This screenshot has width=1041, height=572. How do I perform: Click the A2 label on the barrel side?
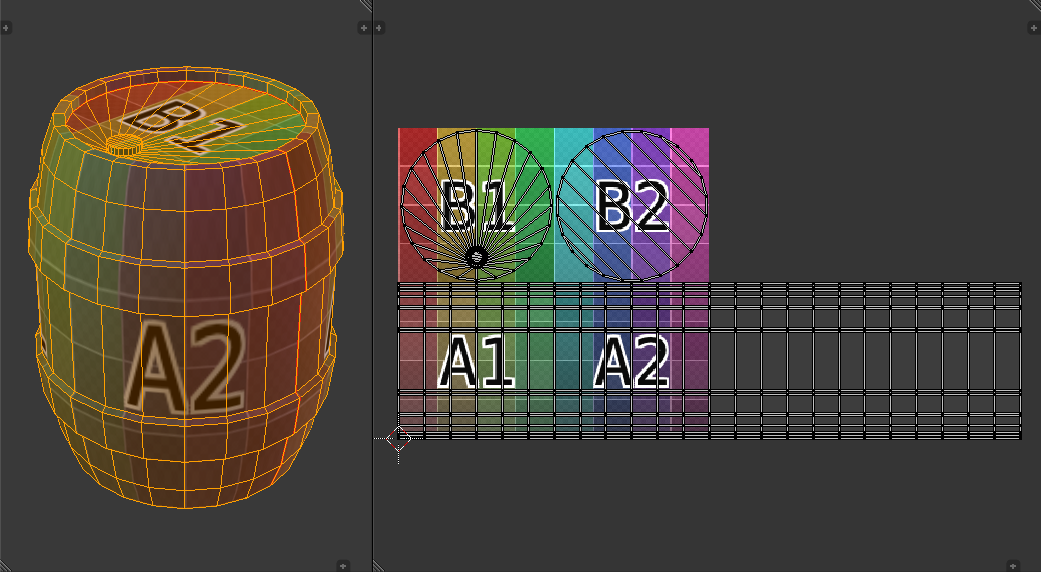point(185,368)
